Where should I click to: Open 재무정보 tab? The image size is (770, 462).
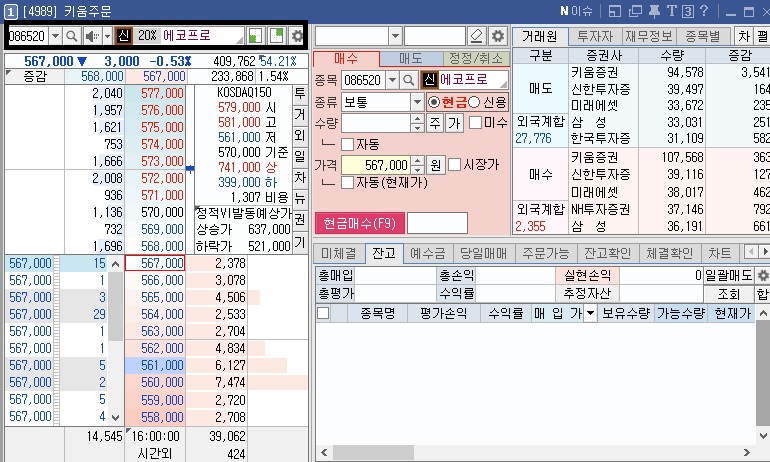pyautogui.click(x=649, y=36)
